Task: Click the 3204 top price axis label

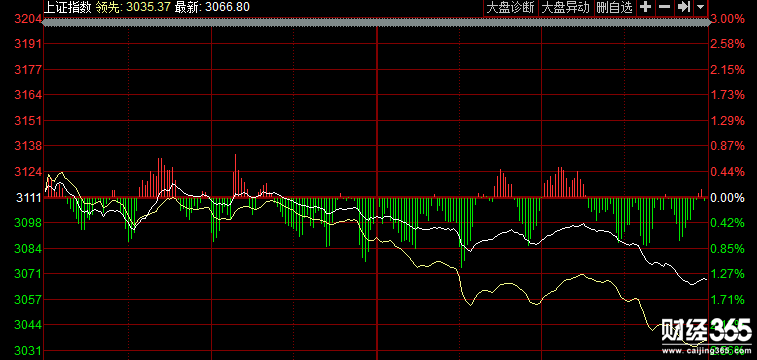Action: [x=28, y=18]
